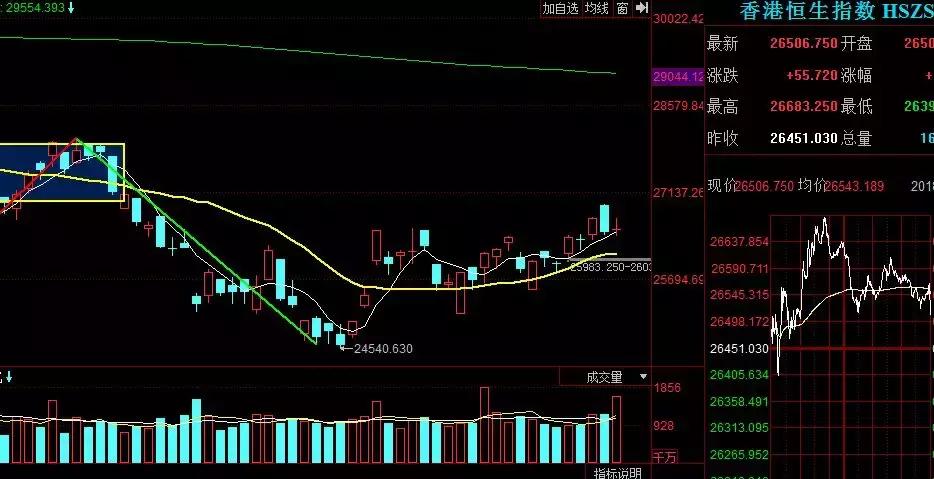This screenshot has height=479, width=934.
Task: Click the down arrow next to 29554.393
Action: [71, 8]
